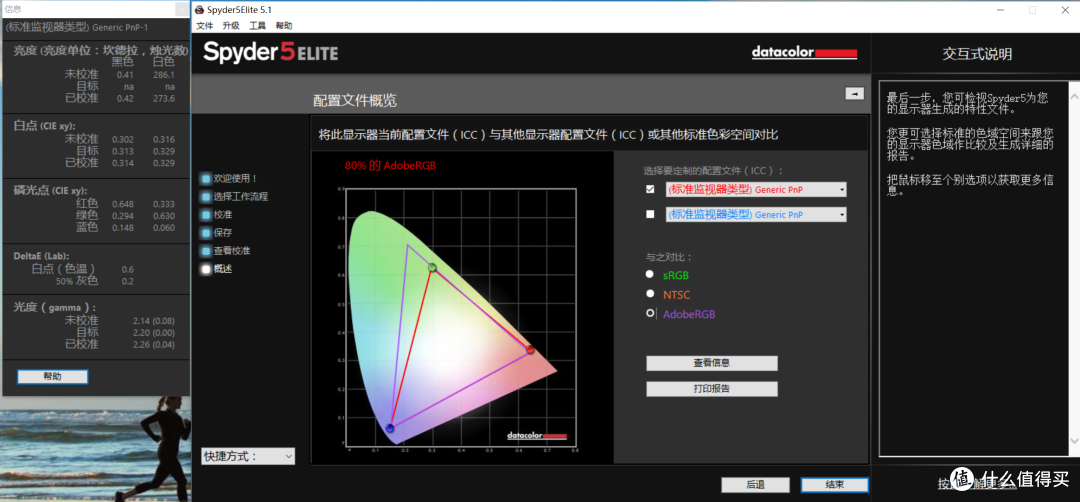Click the 与之对比 label
Screen dimensions: 1080x502
(669, 257)
